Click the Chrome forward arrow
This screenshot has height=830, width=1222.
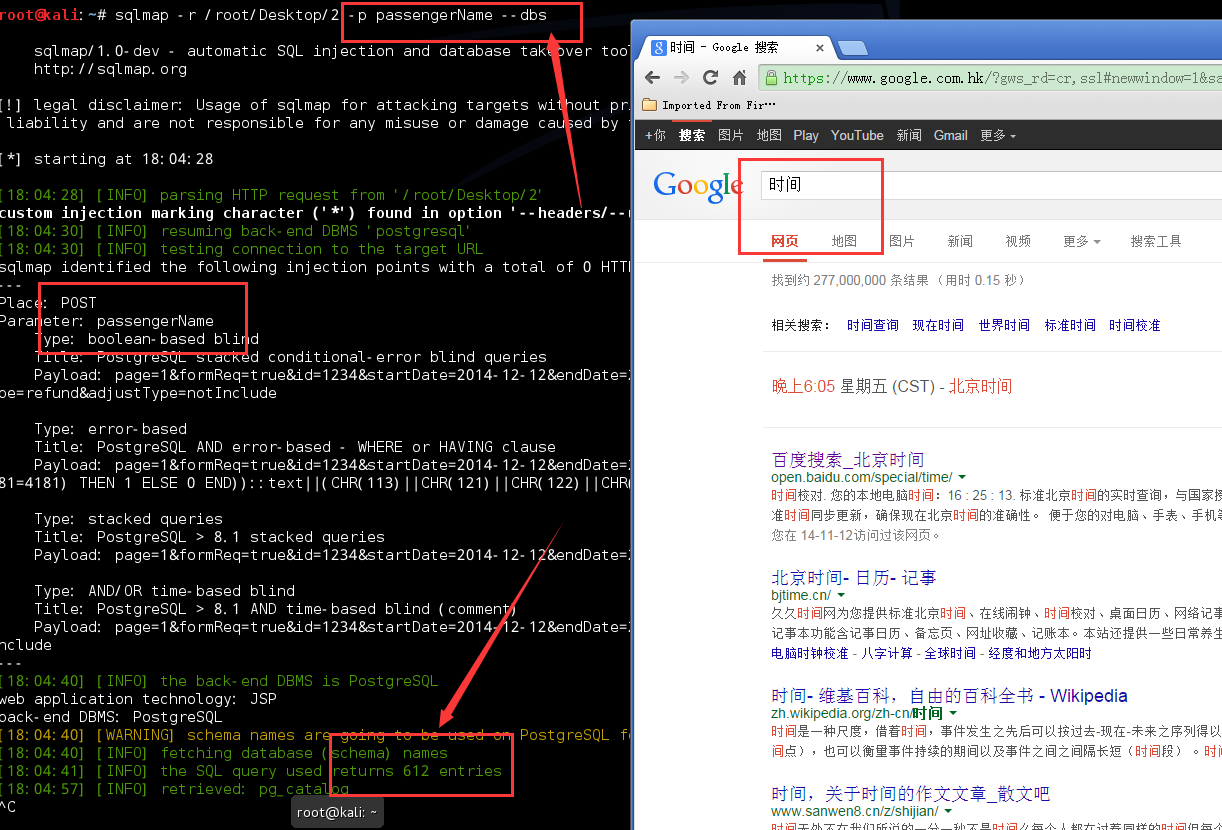(682, 78)
